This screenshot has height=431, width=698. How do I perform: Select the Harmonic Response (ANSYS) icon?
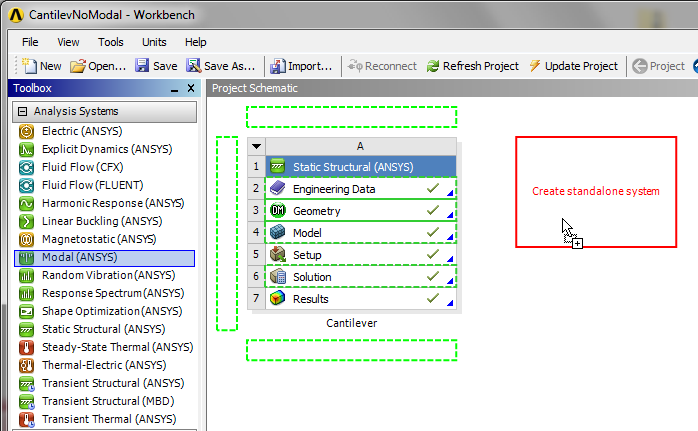(26, 203)
